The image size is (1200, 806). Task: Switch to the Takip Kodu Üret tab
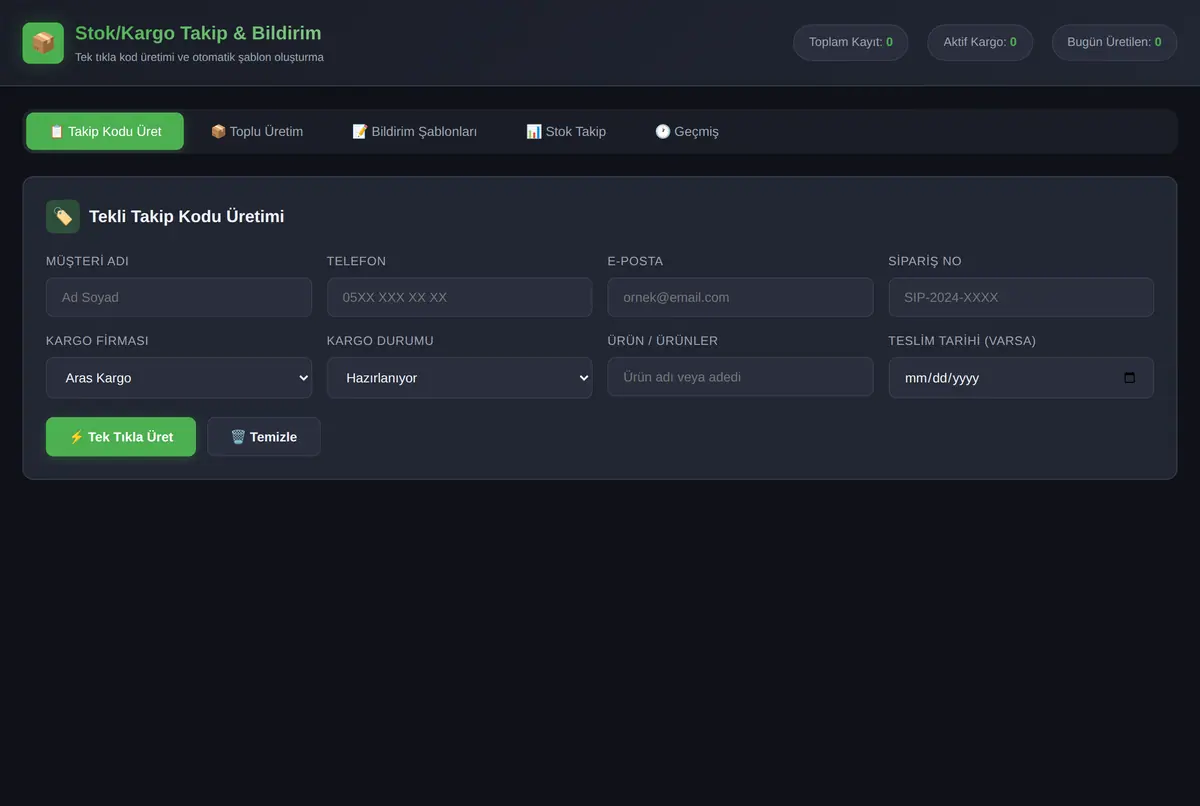pyautogui.click(x=105, y=131)
